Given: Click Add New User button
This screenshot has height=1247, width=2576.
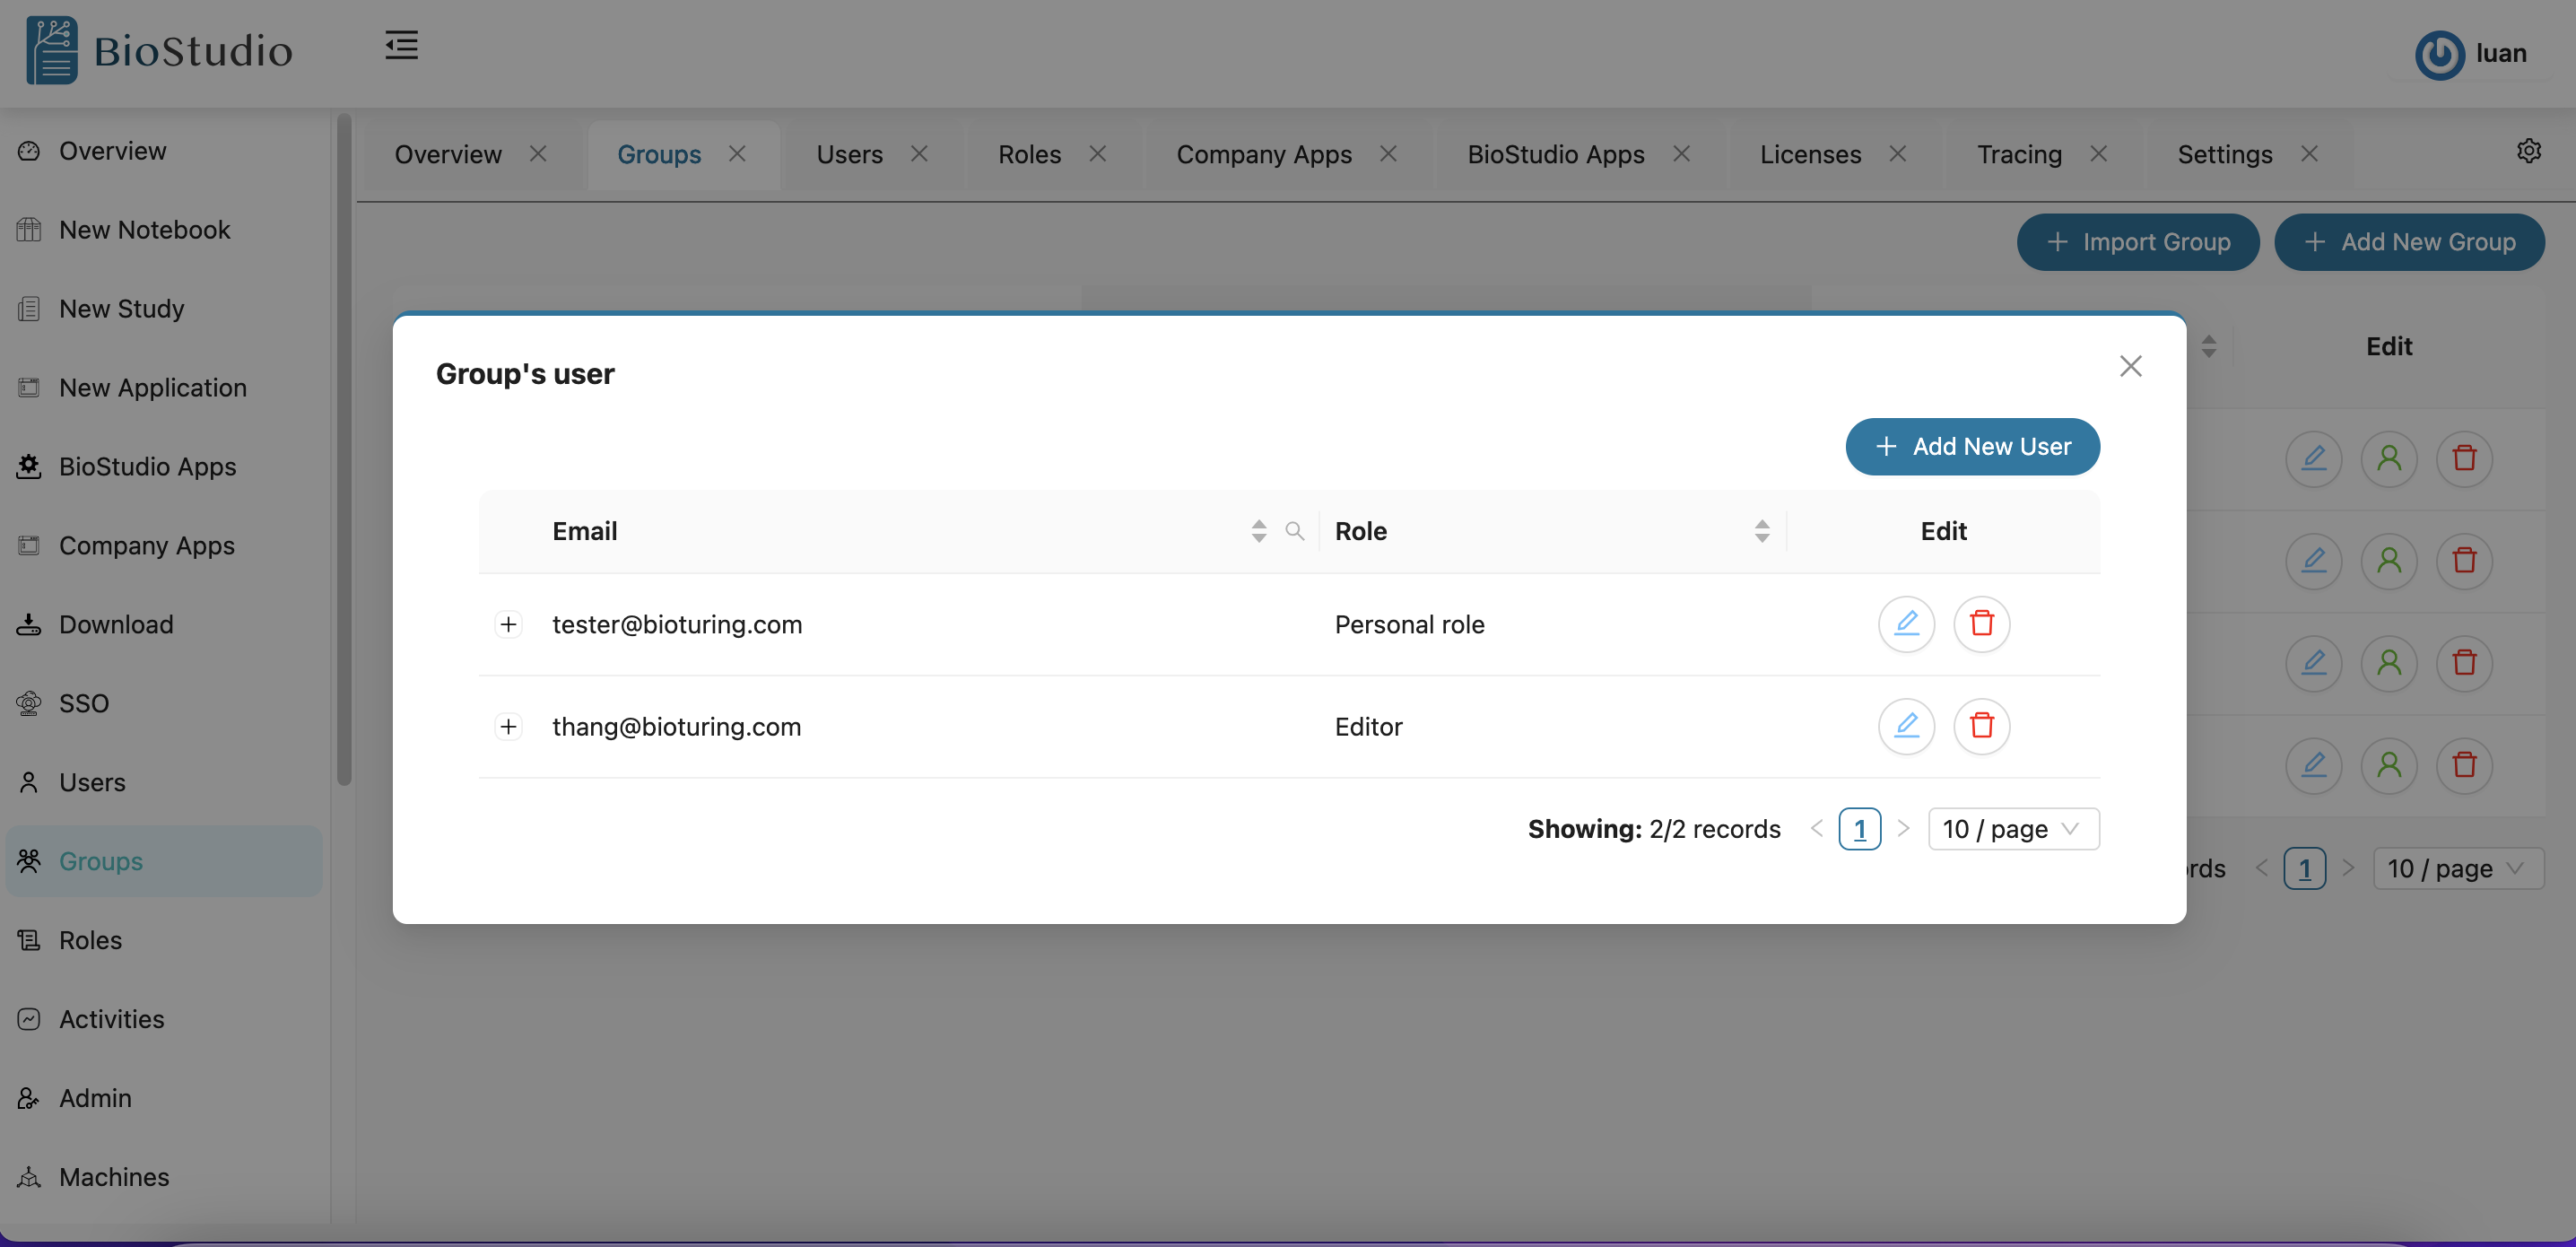Looking at the screenshot, I should [1972, 447].
